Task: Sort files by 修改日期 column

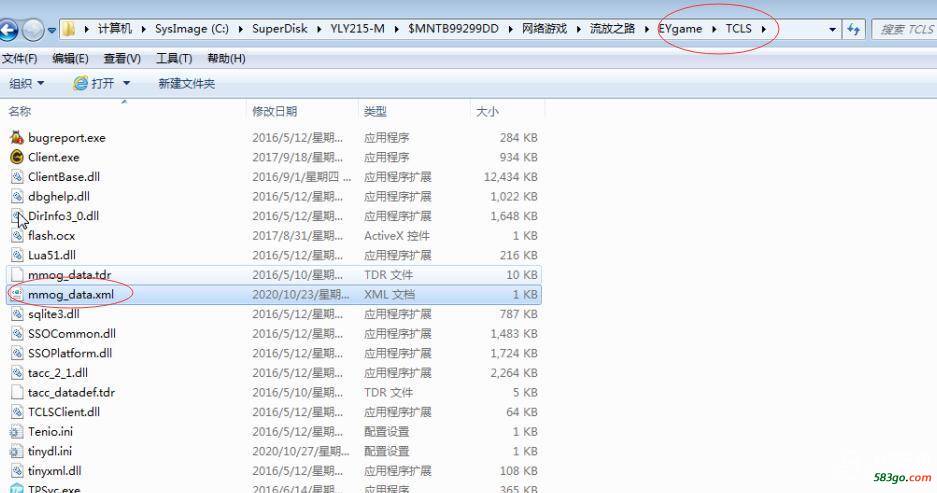Action: point(275,111)
